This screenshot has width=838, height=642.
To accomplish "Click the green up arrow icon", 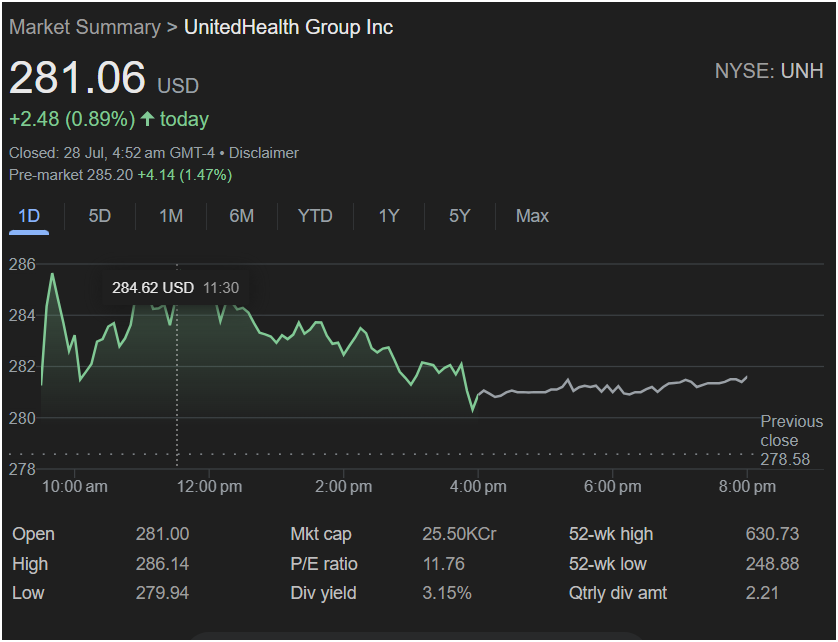I will click(148, 119).
